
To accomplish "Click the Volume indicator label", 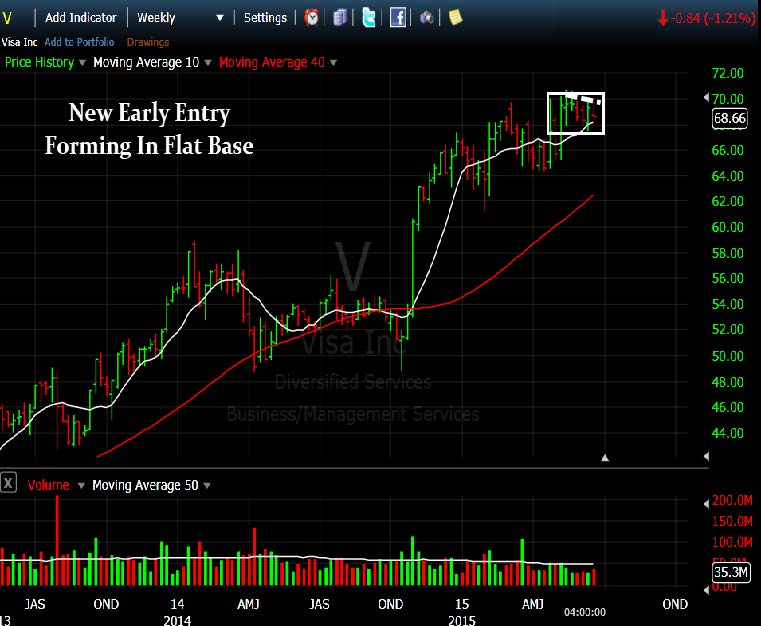I will point(48,485).
